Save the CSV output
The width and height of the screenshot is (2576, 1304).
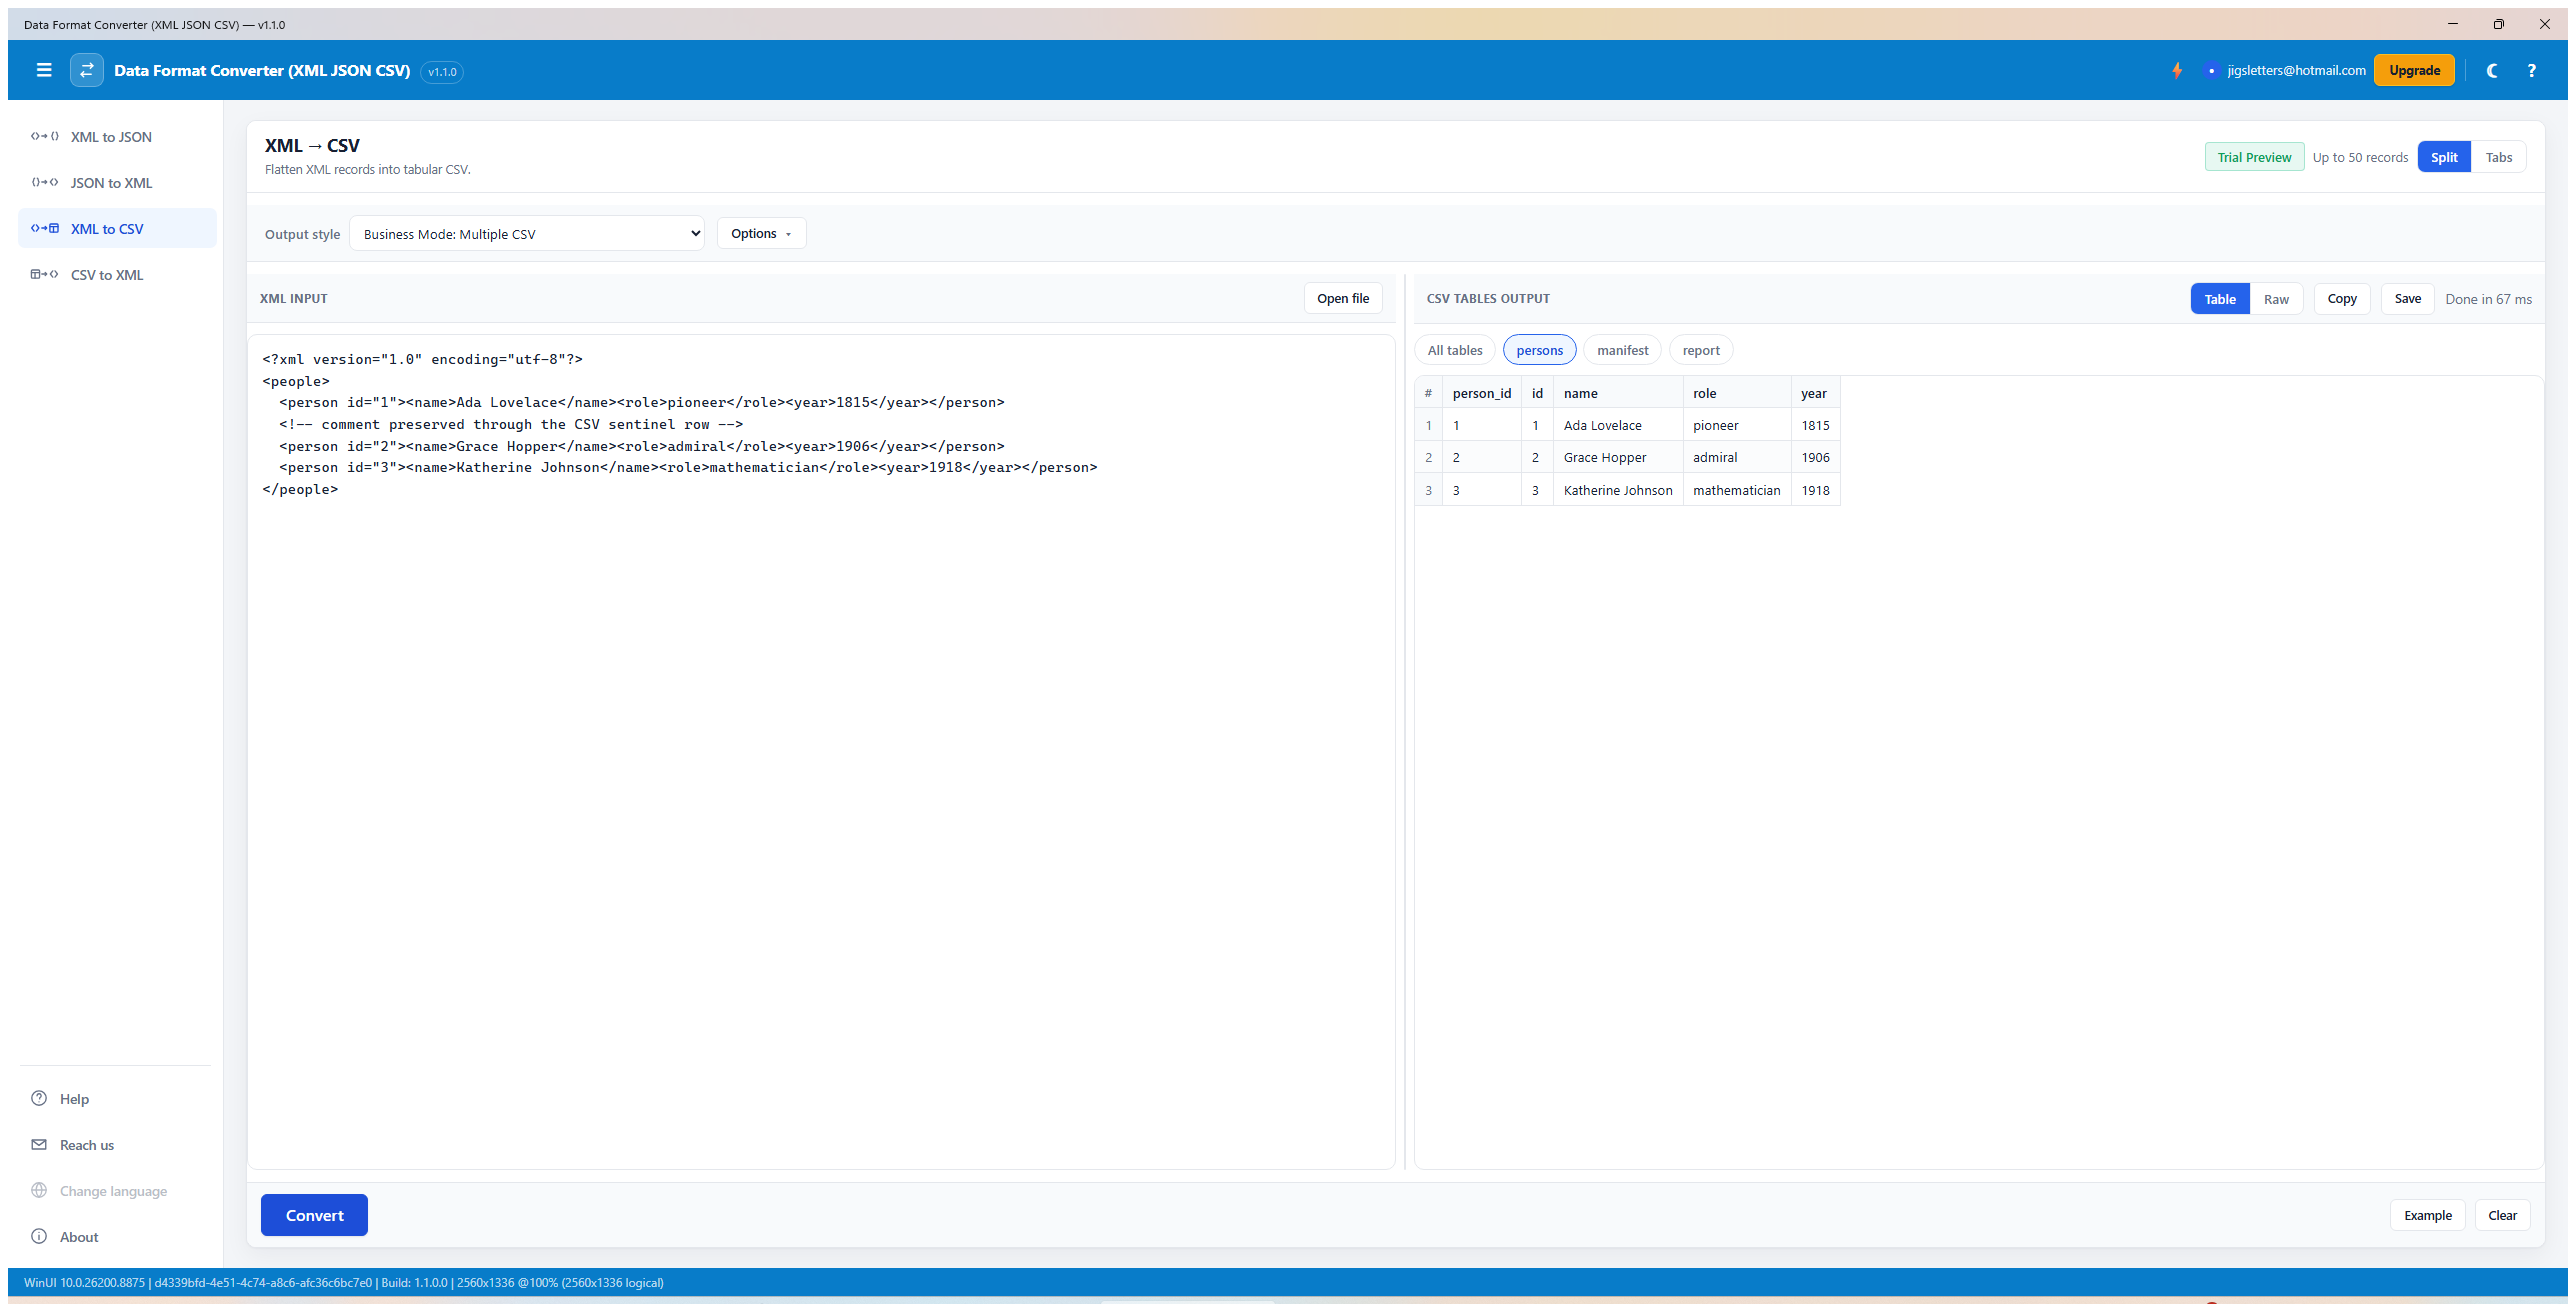point(2408,298)
